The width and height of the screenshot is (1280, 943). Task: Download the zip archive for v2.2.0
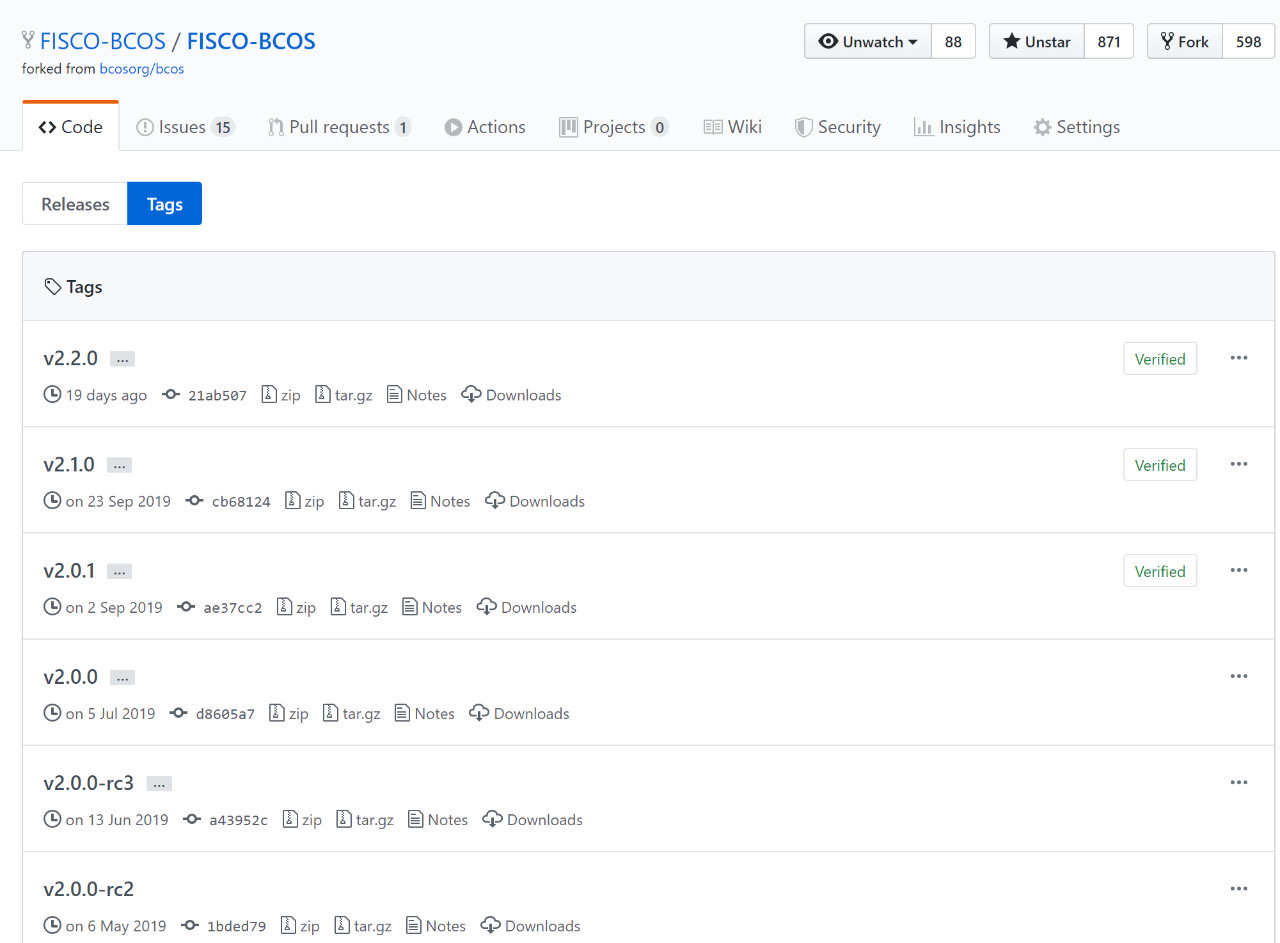coord(281,395)
